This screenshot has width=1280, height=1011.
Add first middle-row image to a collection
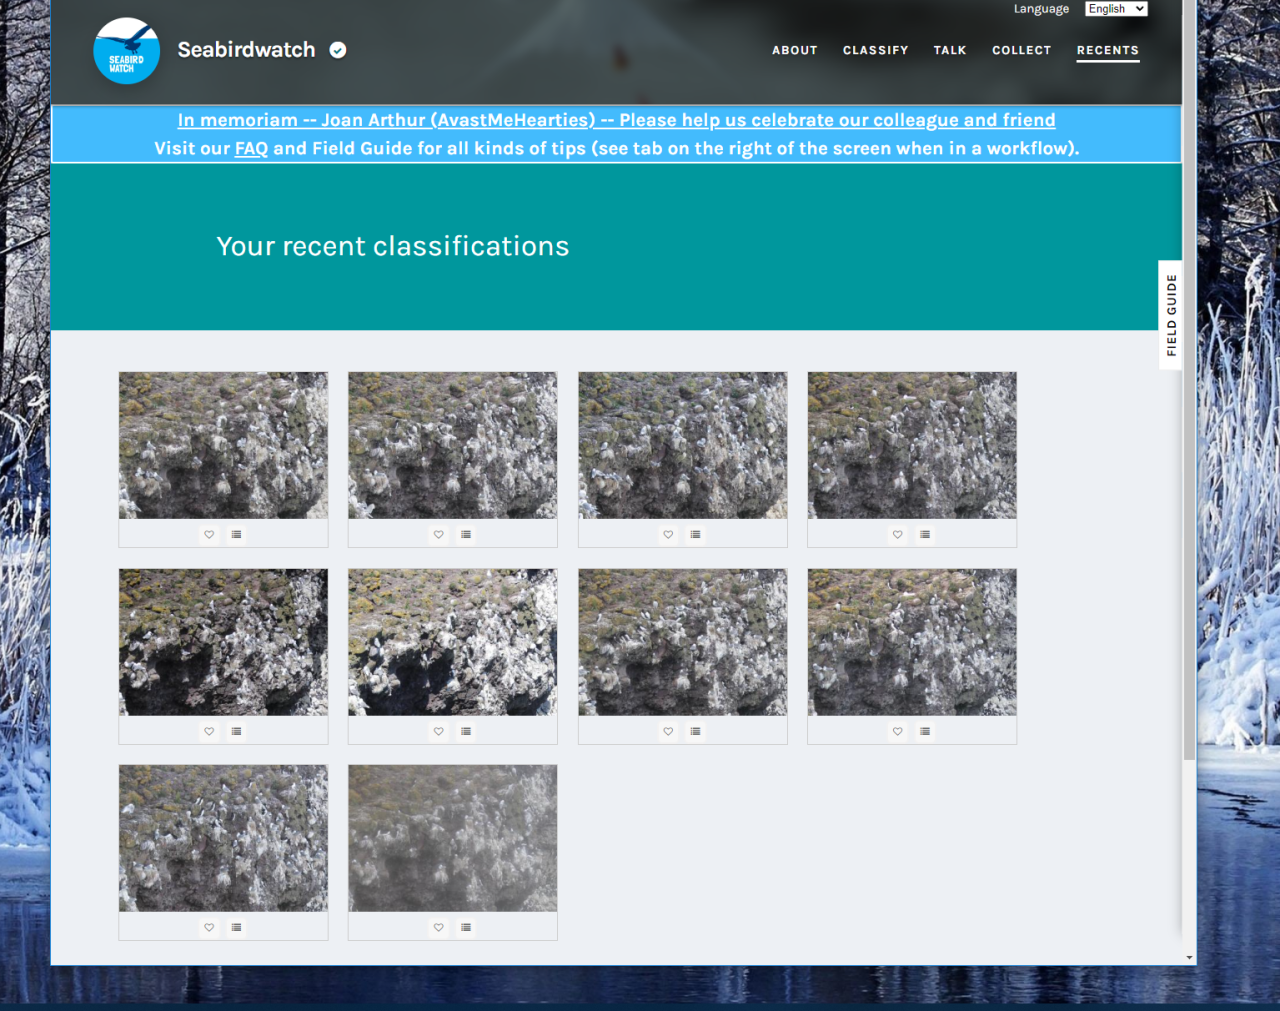(x=237, y=731)
